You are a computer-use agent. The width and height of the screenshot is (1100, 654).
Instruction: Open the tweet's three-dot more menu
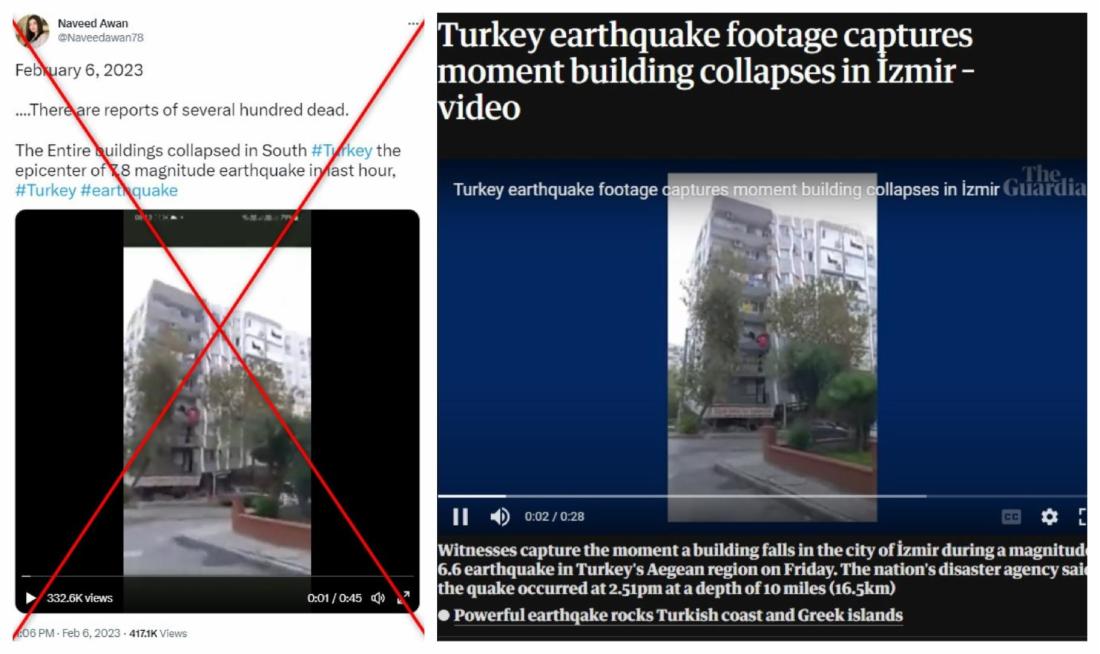tap(413, 24)
